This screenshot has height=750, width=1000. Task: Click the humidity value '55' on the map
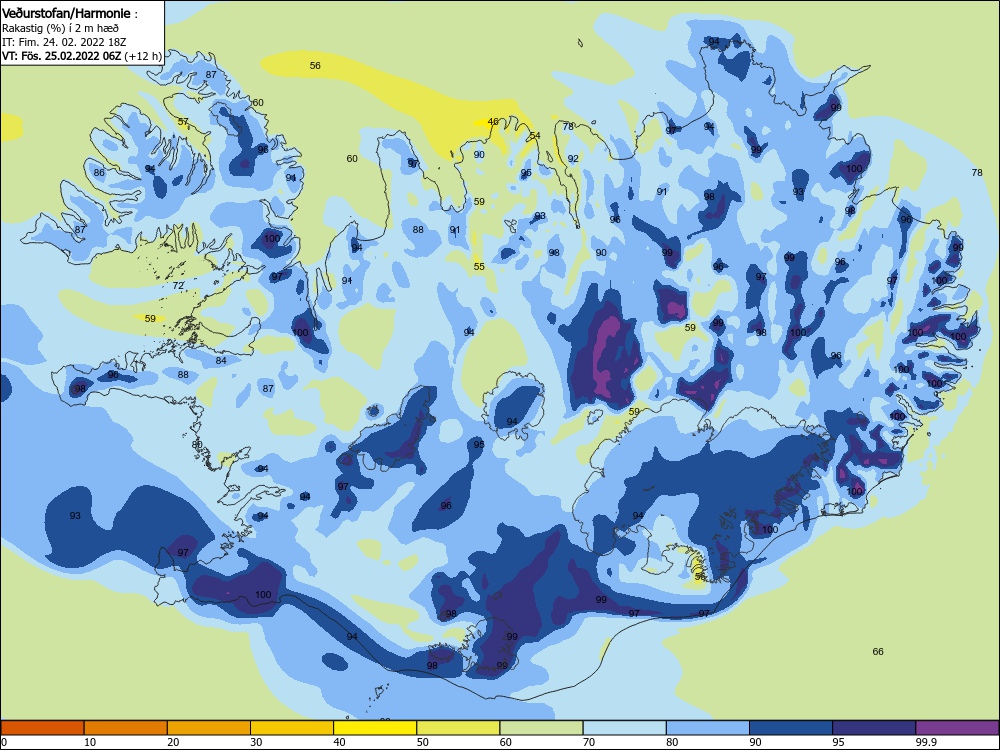tap(479, 267)
